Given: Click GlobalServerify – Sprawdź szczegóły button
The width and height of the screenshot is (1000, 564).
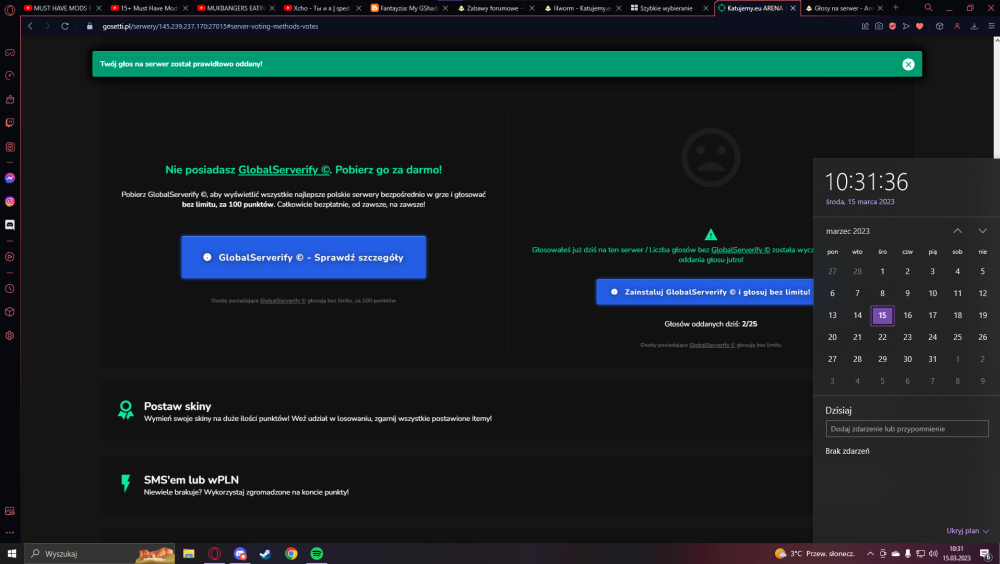Looking at the screenshot, I should tap(304, 257).
